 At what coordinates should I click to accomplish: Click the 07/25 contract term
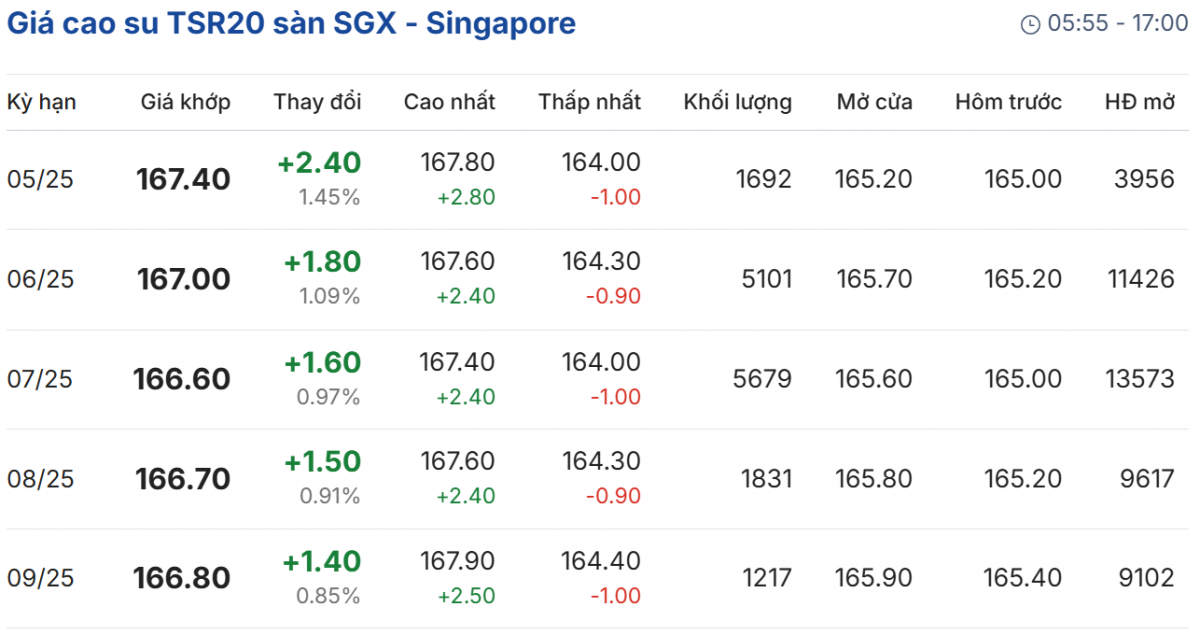[x=40, y=379]
